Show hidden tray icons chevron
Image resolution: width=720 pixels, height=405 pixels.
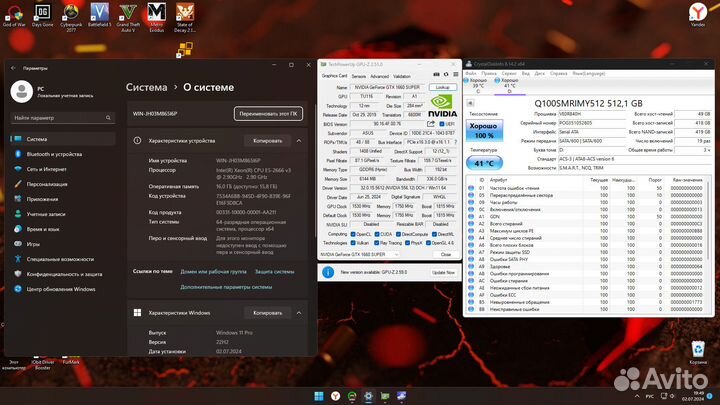636,396
